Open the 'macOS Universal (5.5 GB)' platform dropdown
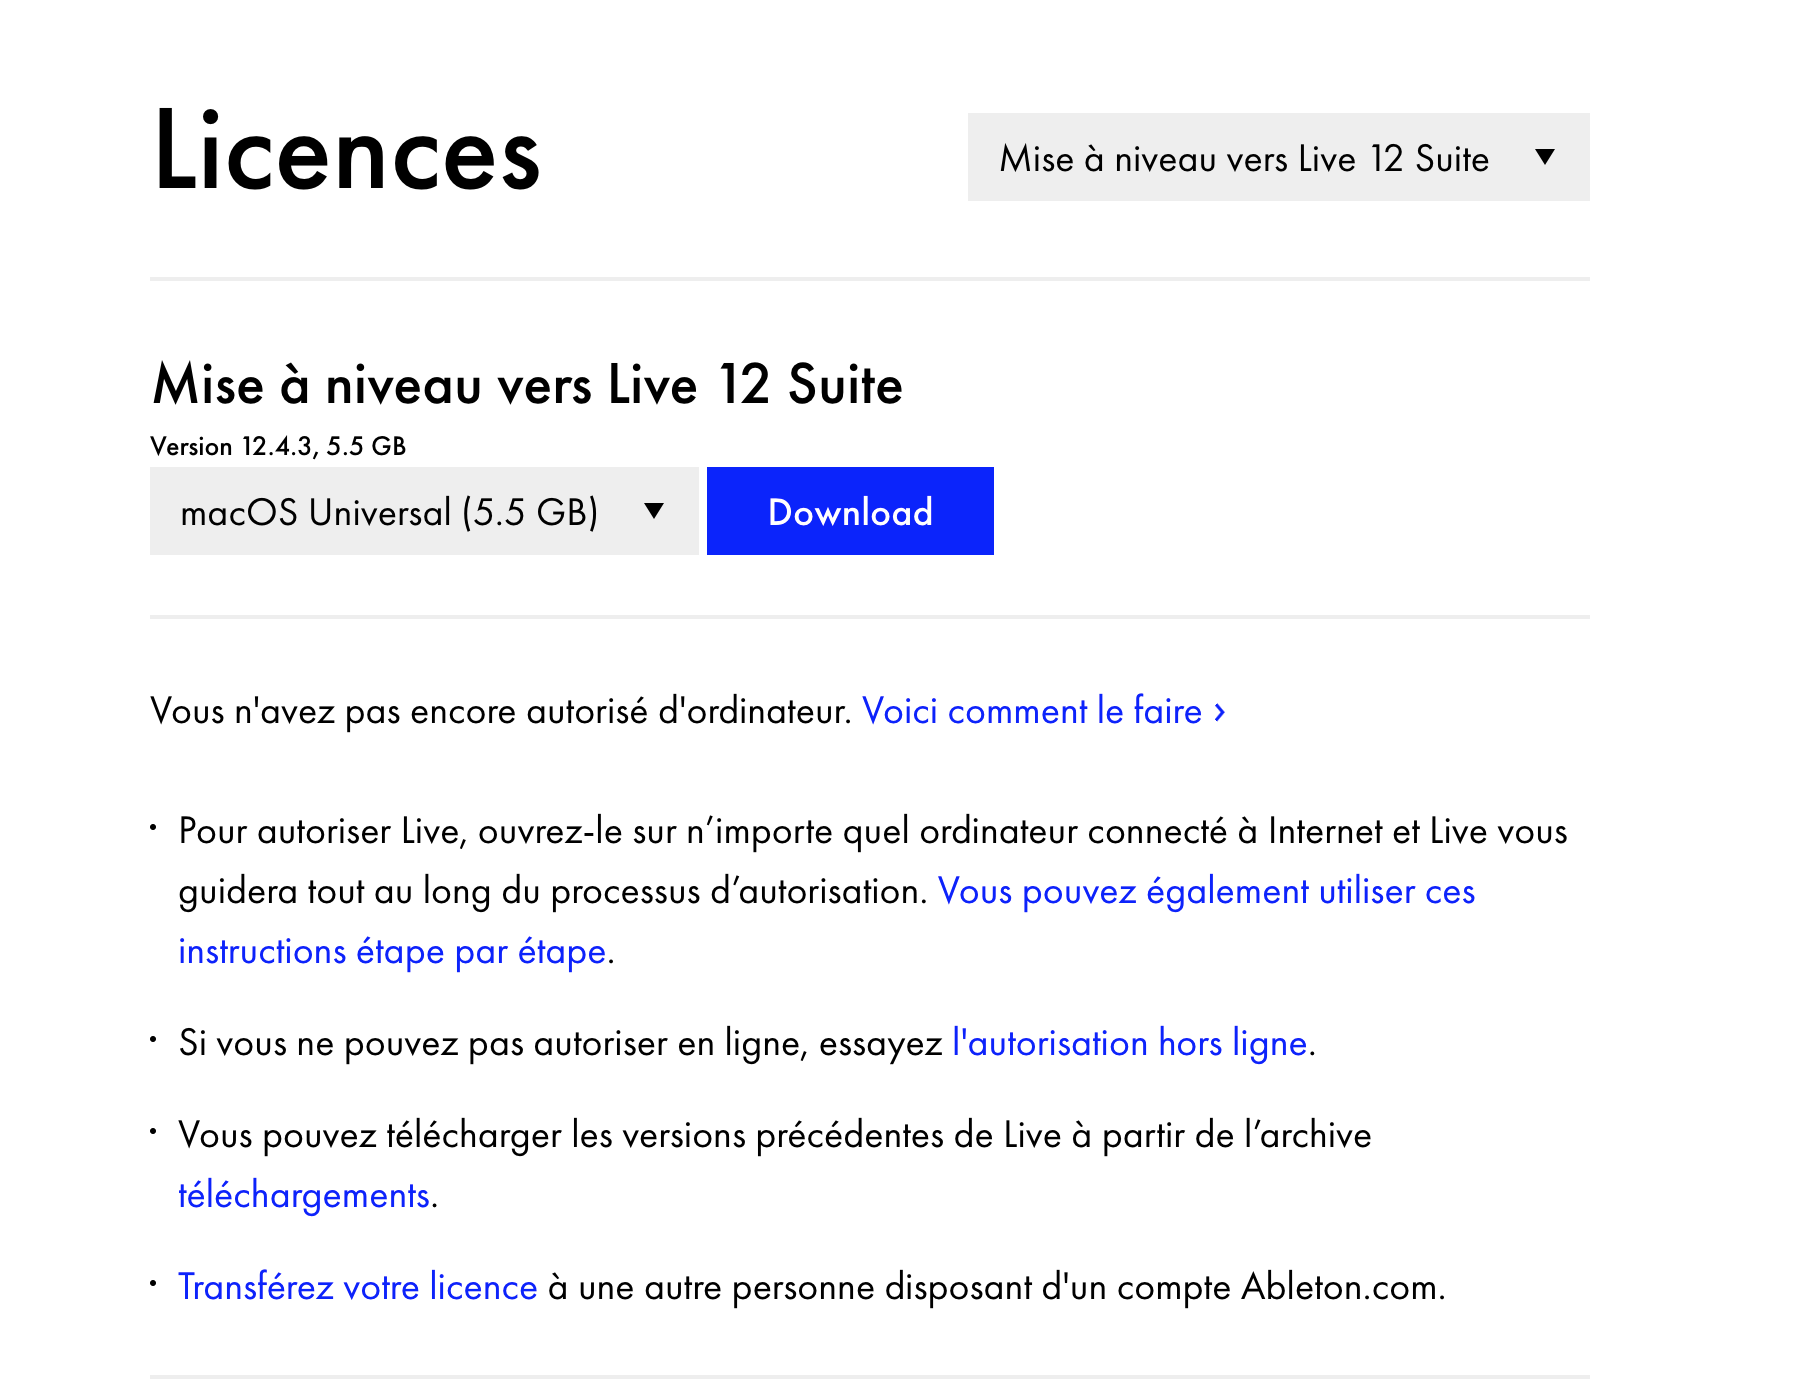The height and width of the screenshot is (1384, 1818). pyautogui.click(x=424, y=511)
